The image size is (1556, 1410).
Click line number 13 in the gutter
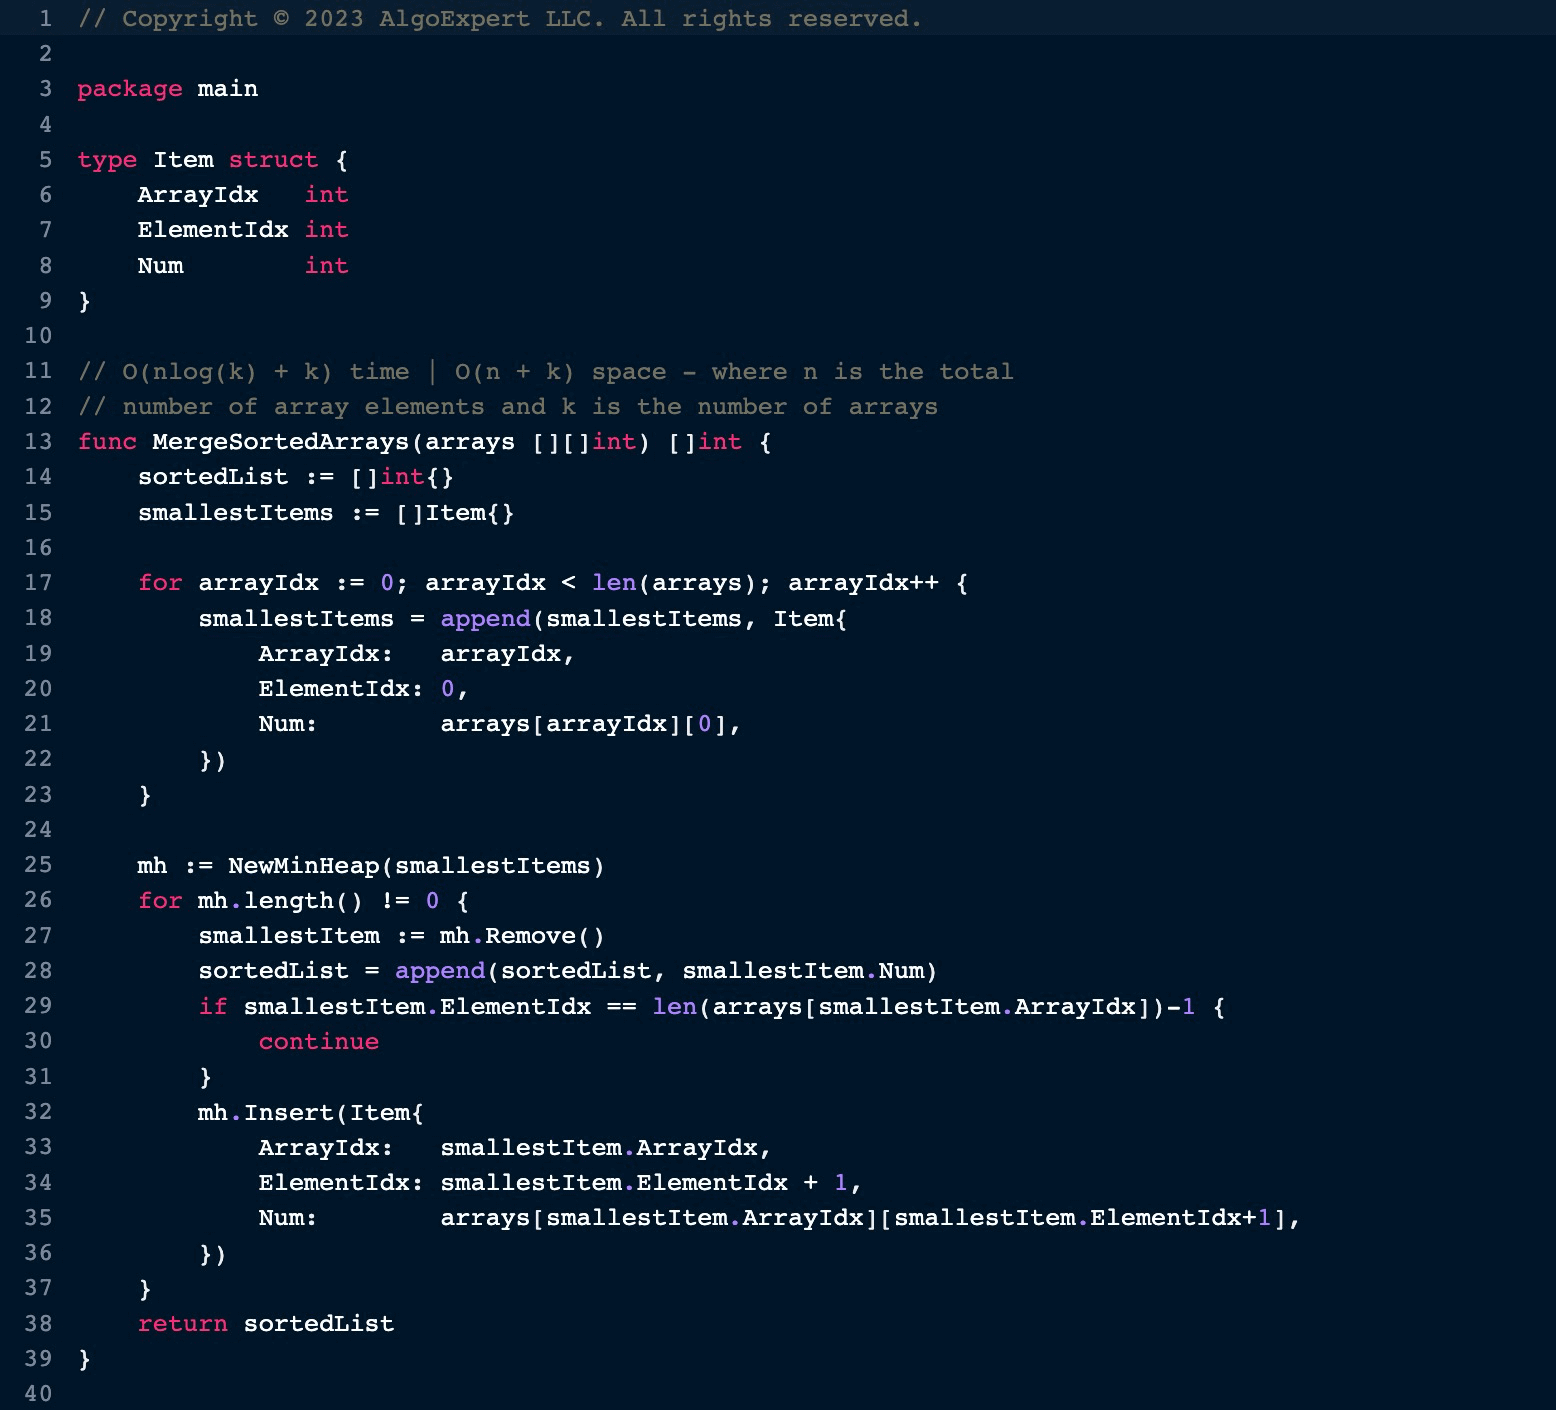[x=38, y=442]
